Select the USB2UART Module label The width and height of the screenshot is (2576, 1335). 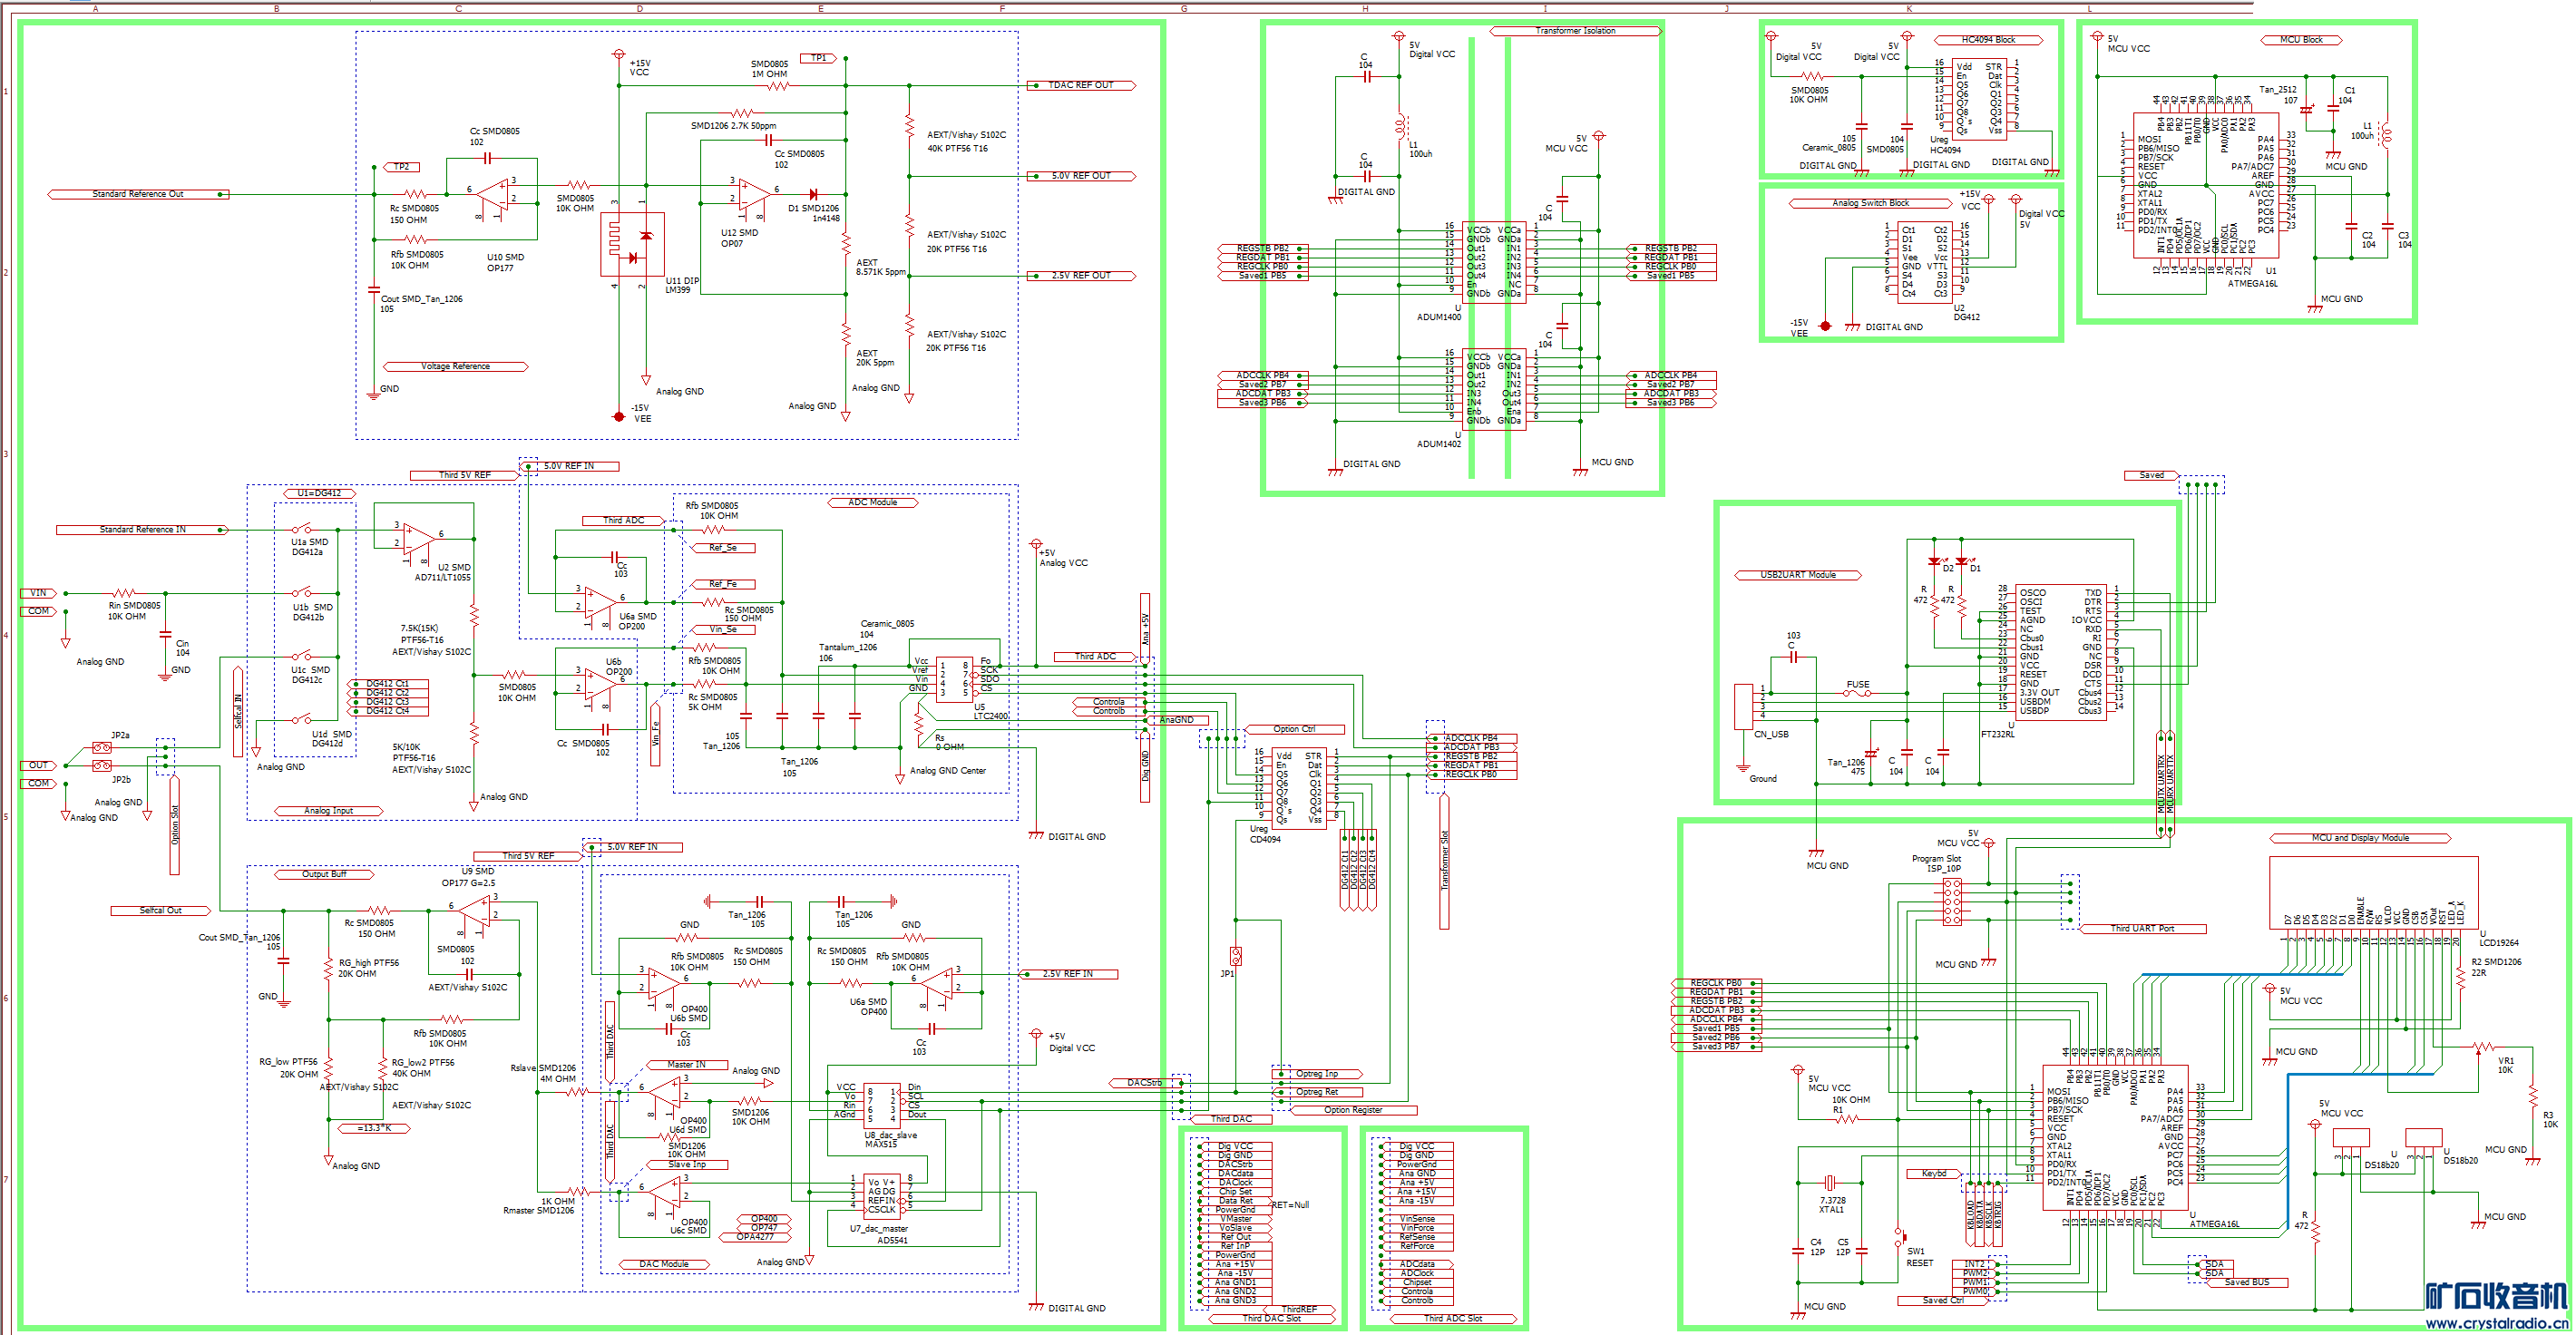[1797, 575]
